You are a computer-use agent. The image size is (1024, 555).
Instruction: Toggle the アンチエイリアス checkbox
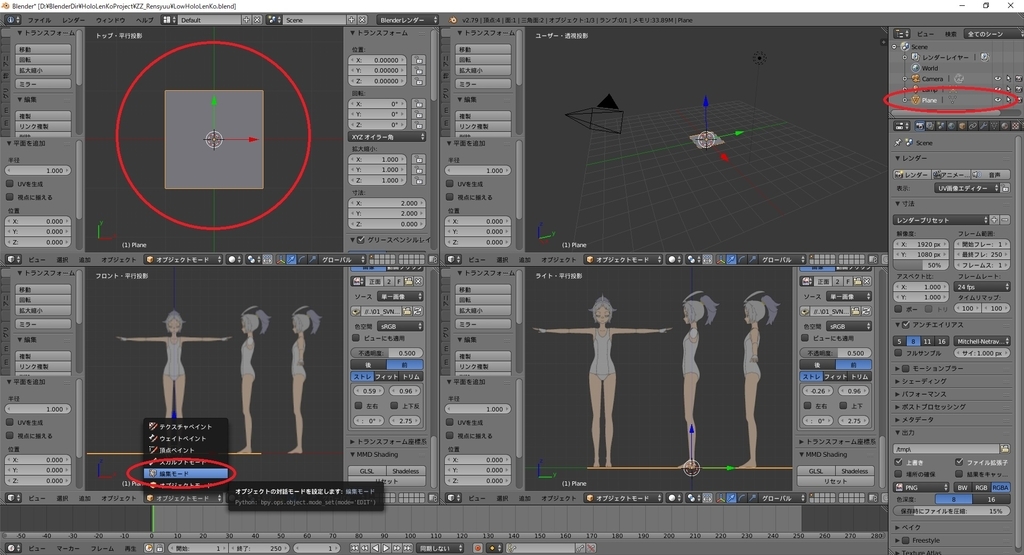click(905, 325)
